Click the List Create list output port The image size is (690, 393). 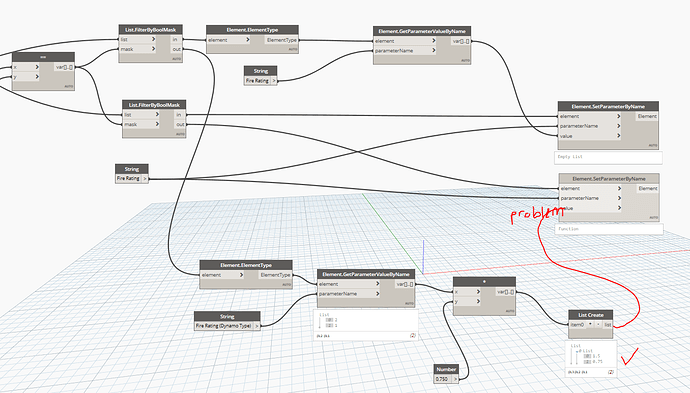(608, 325)
